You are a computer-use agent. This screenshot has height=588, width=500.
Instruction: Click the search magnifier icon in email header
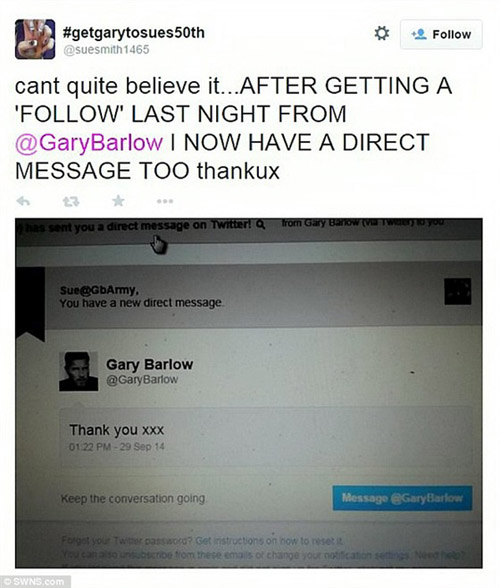pyautogui.click(x=261, y=225)
